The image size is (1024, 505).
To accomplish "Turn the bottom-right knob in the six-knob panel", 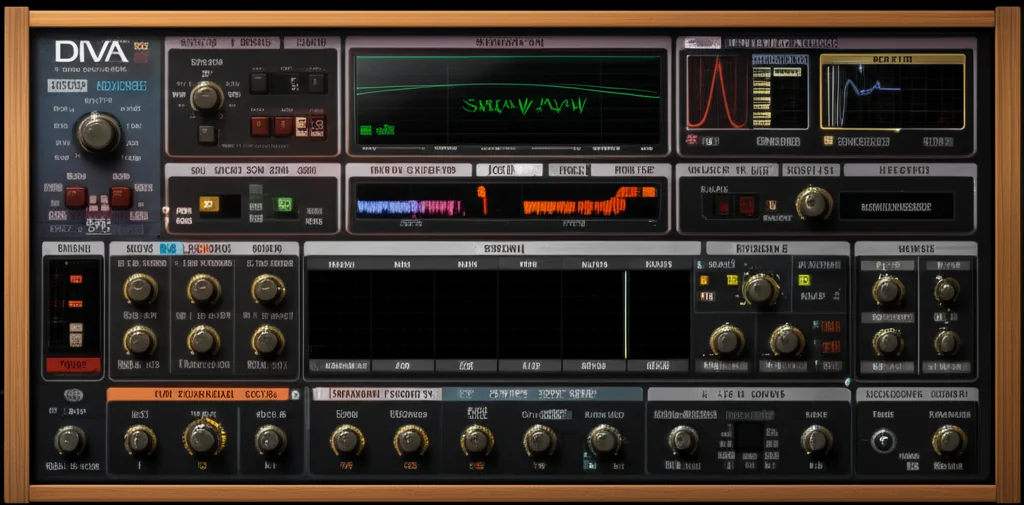I will coord(268,340).
